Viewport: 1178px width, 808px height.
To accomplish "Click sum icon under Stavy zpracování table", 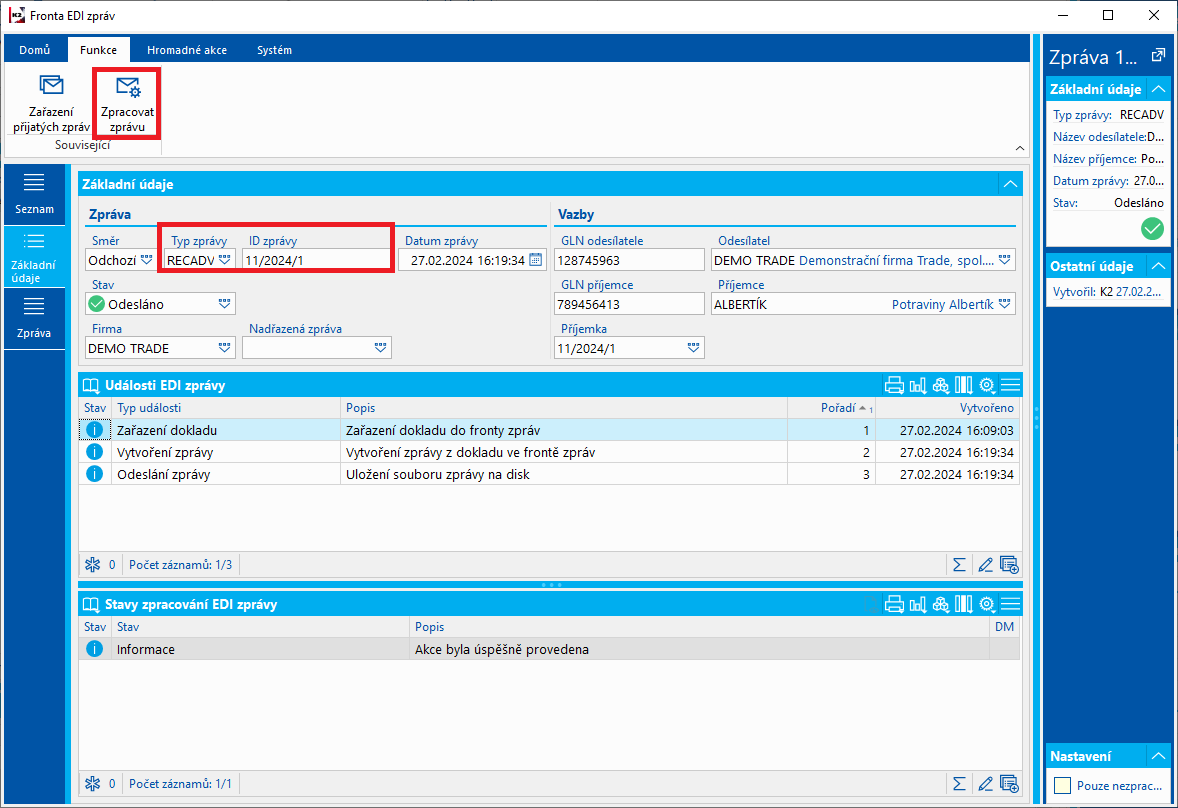I will 959,784.
